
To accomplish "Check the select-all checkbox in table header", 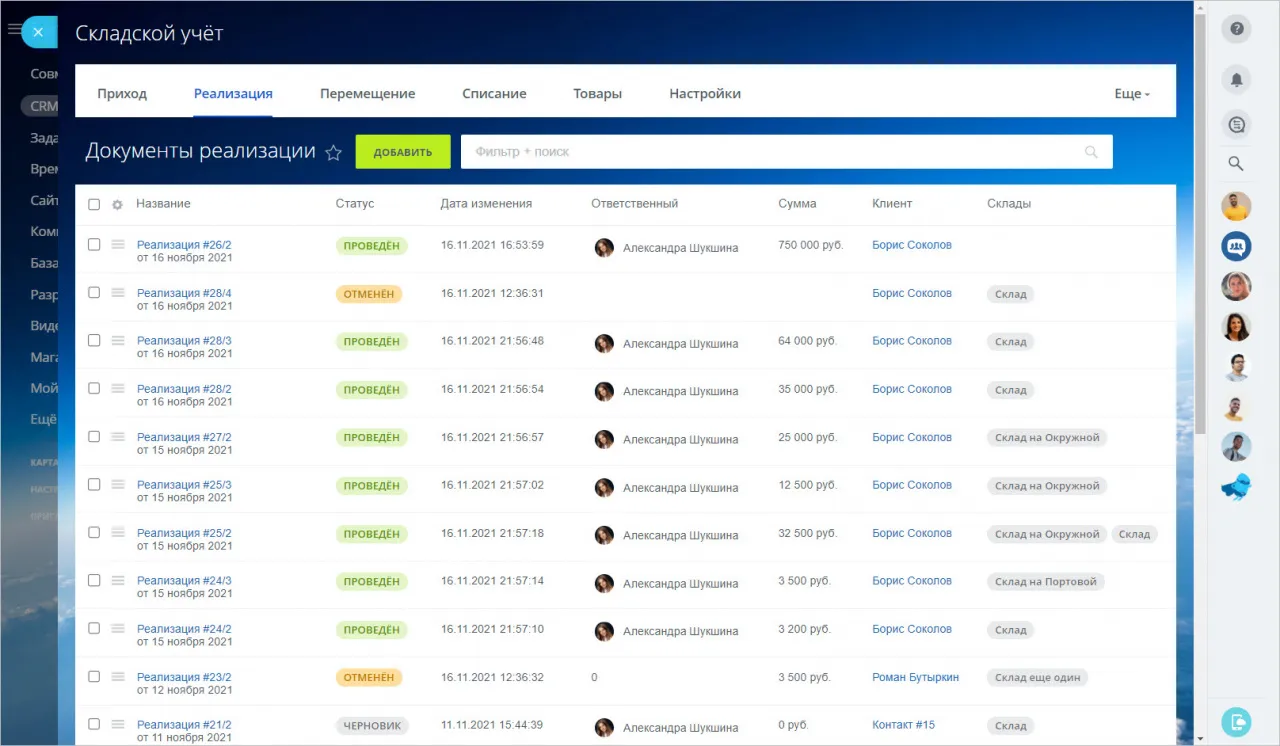I will [x=93, y=203].
